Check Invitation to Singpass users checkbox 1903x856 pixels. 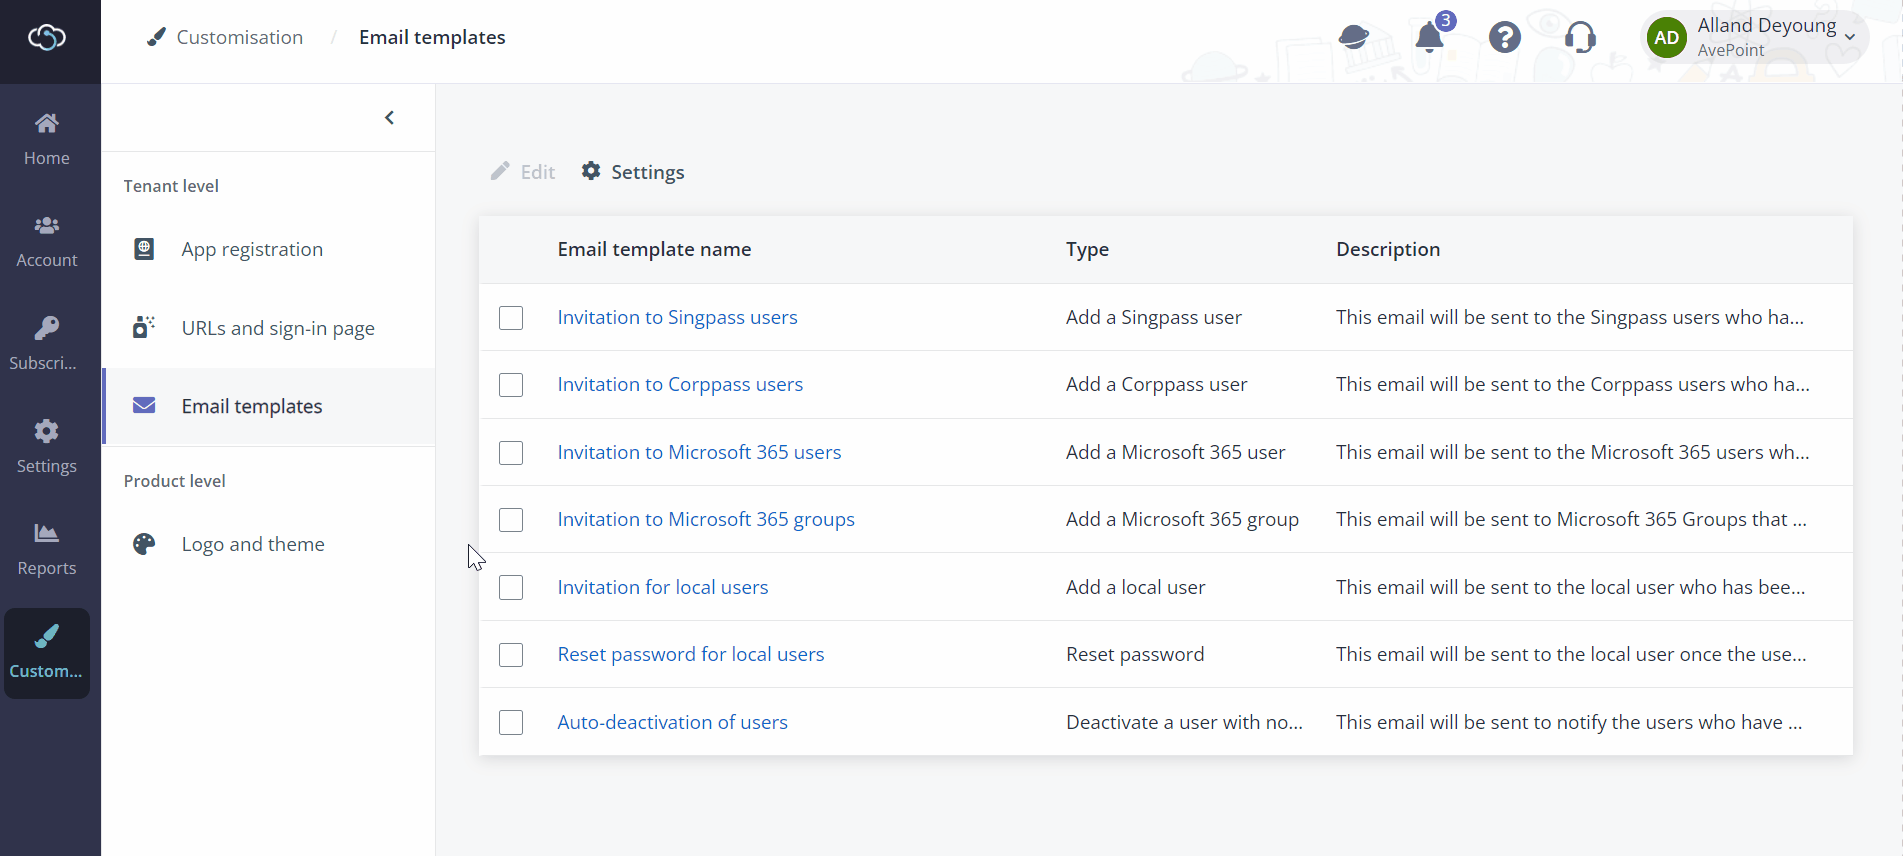coord(511,318)
